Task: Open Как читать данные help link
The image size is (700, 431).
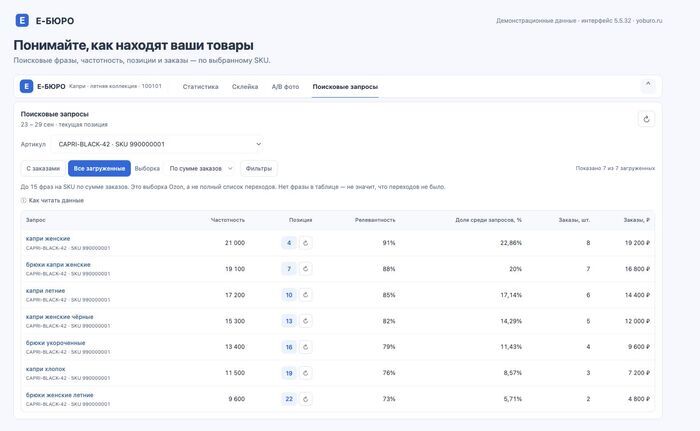Action: (x=56, y=201)
